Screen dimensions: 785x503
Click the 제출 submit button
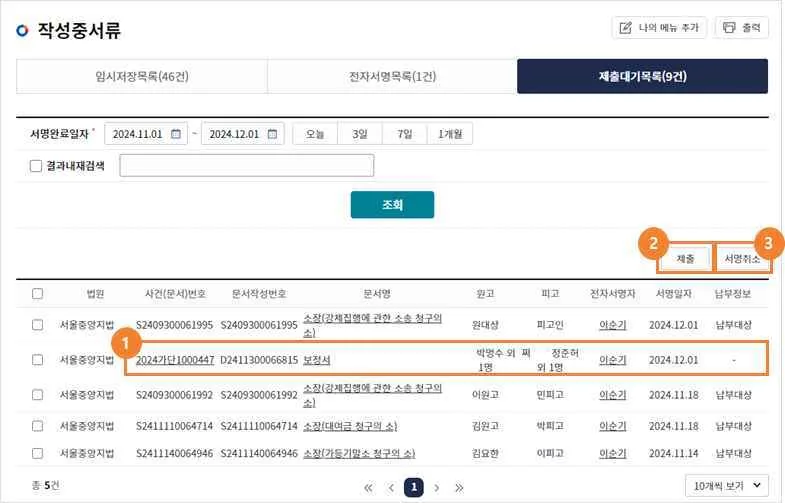point(685,259)
